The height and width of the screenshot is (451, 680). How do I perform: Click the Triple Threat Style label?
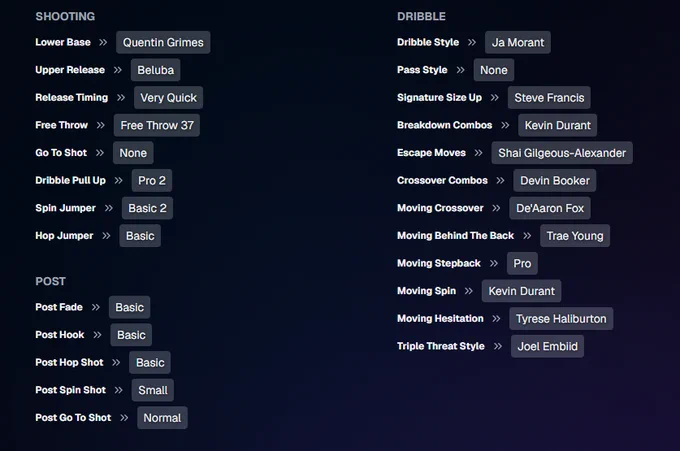click(x=441, y=346)
